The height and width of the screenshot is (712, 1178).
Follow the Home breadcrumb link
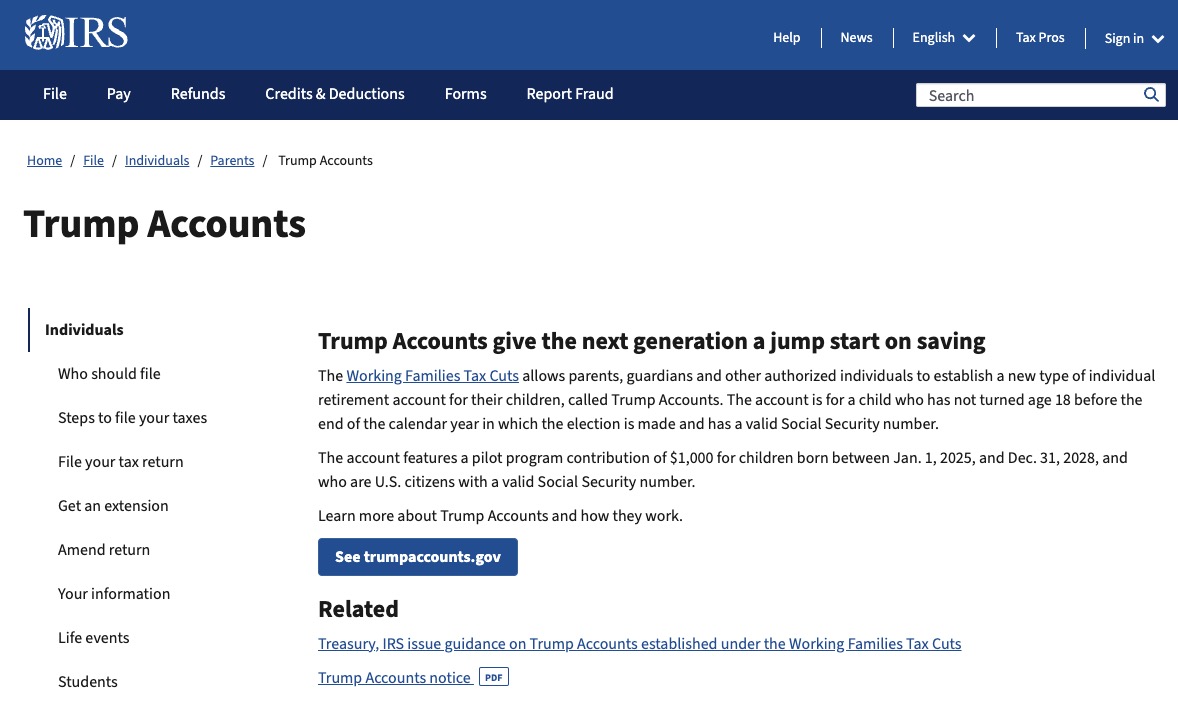click(44, 161)
